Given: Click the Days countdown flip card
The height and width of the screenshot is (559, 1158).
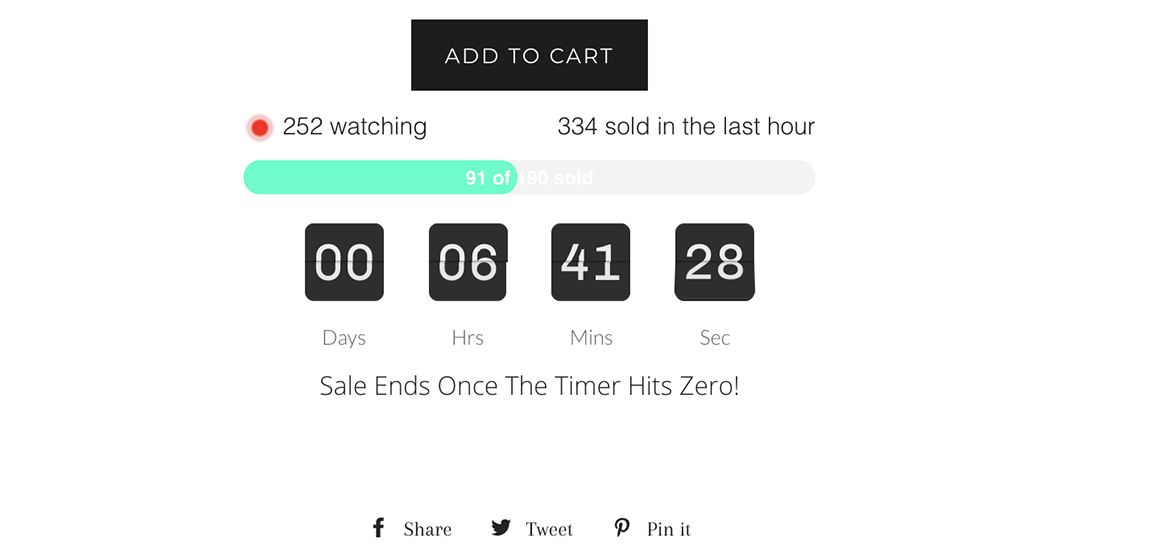Looking at the screenshot, I should point(344,262).
